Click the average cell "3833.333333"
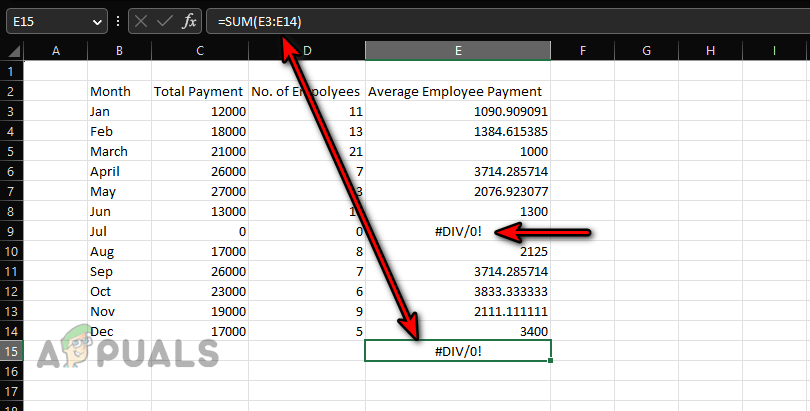Image resolution: width=810 pixels, height=411 pixels. (458, 291)
